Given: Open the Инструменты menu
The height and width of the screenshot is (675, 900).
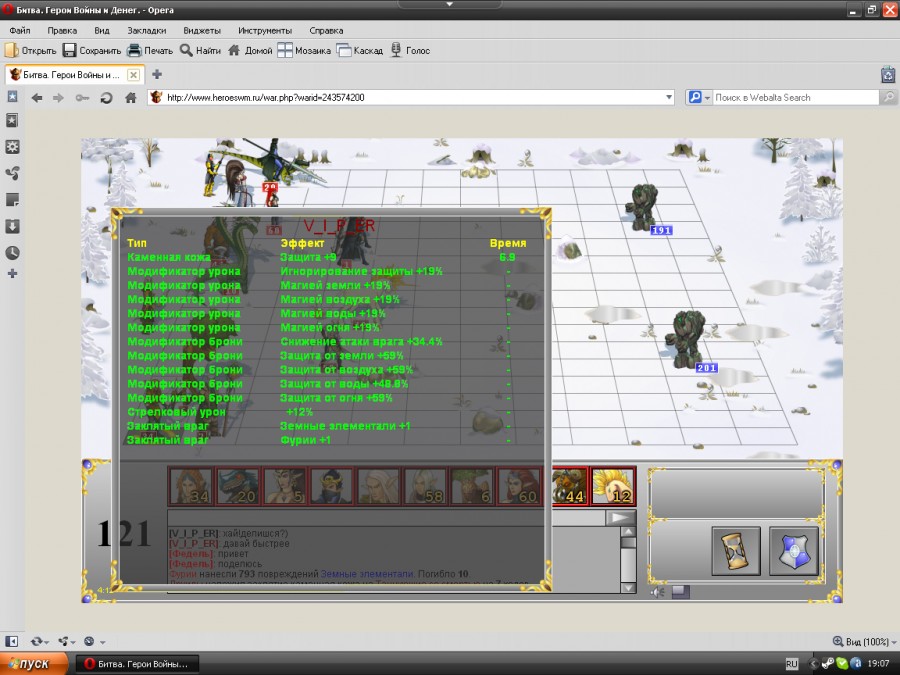Looking at the screenshot, I should click(265, 30).
